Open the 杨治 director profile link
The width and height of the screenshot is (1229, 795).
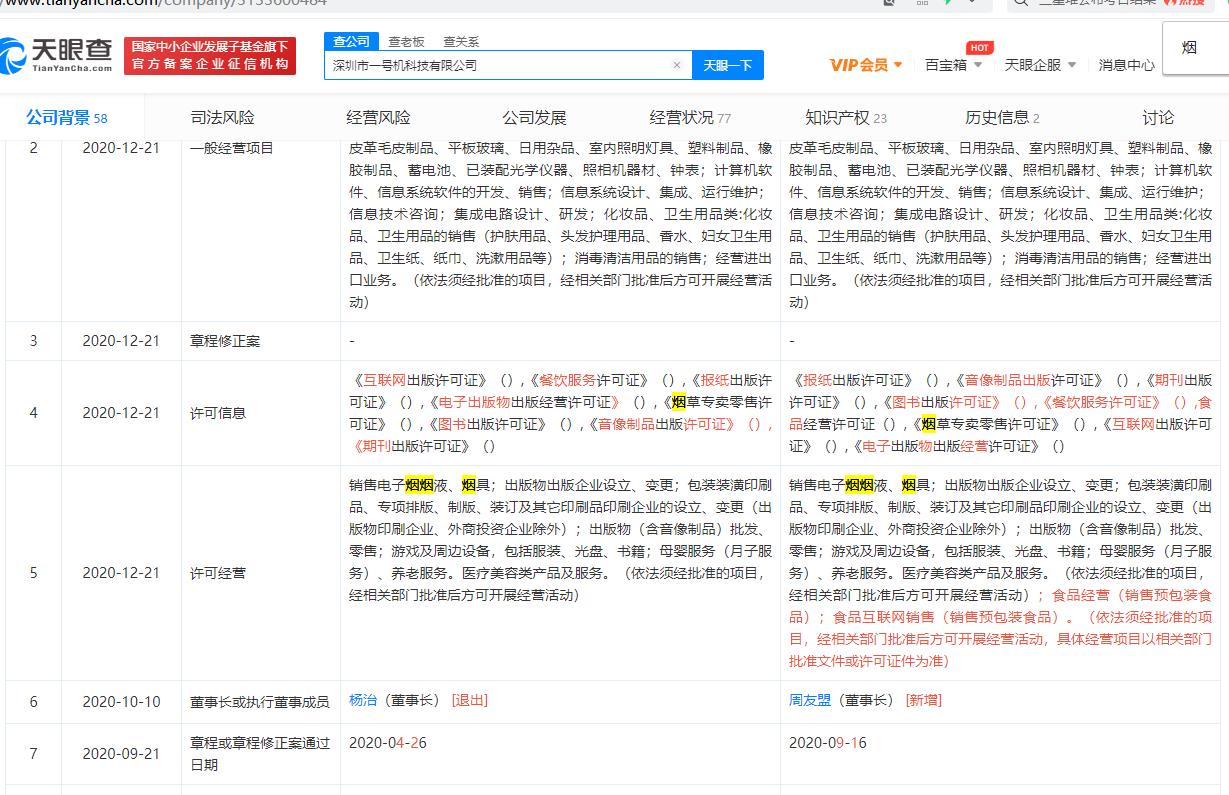363,701
